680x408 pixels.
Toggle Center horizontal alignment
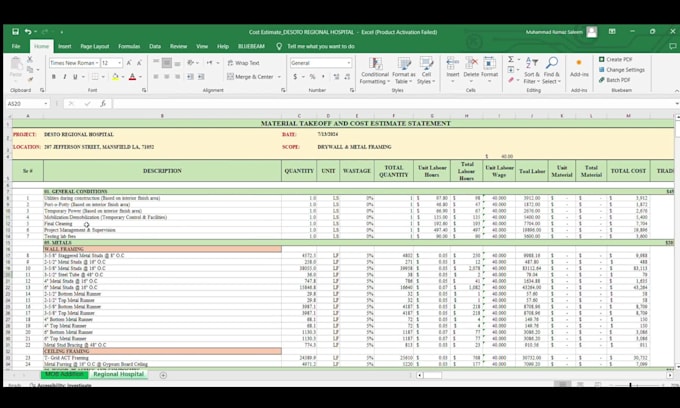[167, 77]
